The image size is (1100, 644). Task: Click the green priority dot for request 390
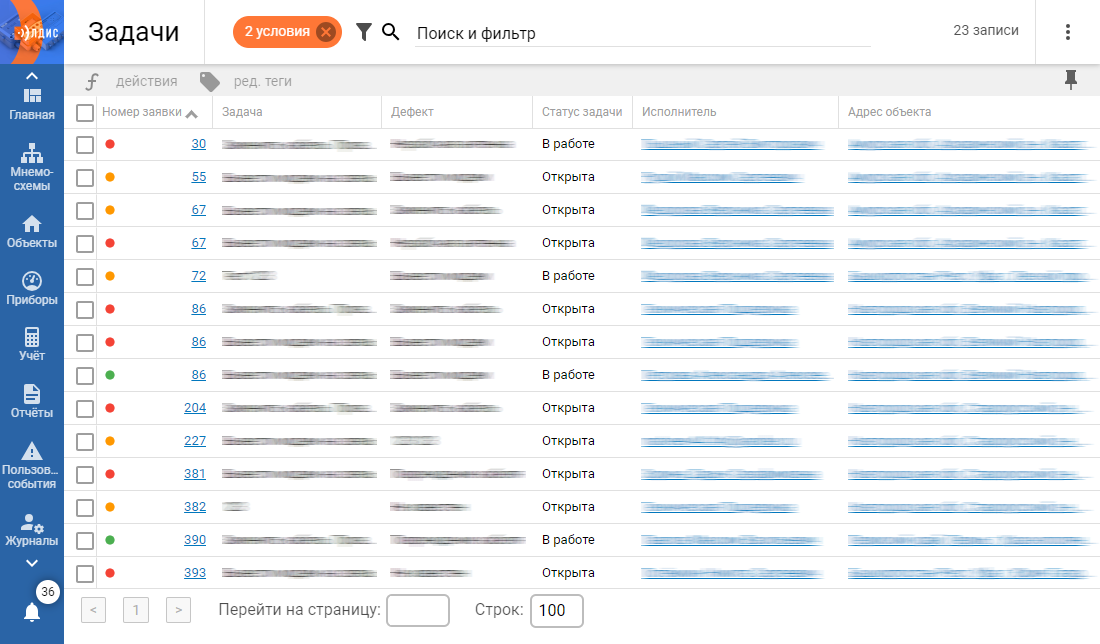coord(110,539)
